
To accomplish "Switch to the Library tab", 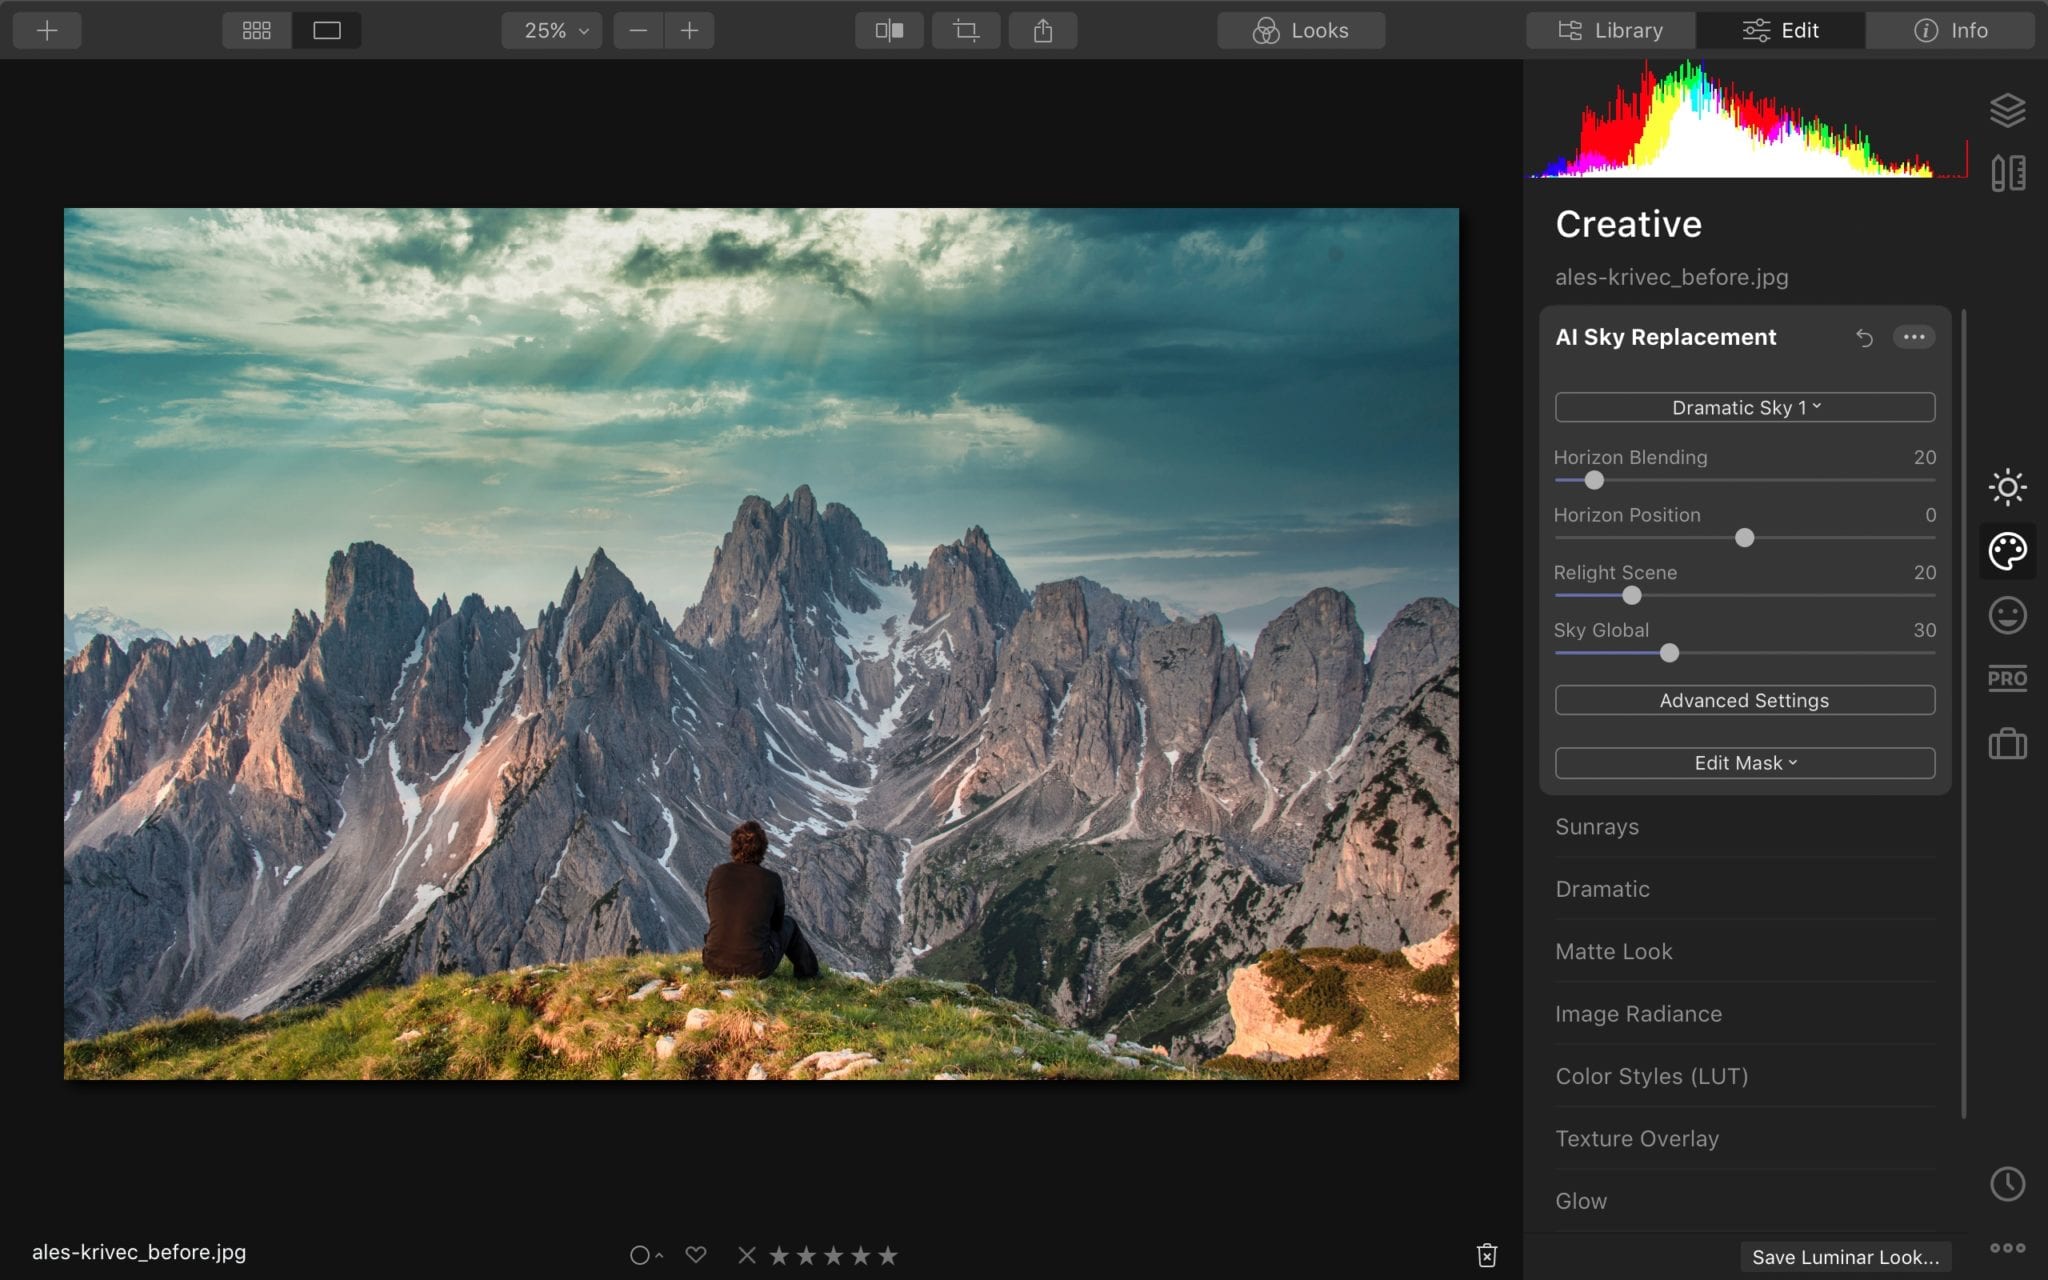I will pyautogui.click(x=1611, y=31).
